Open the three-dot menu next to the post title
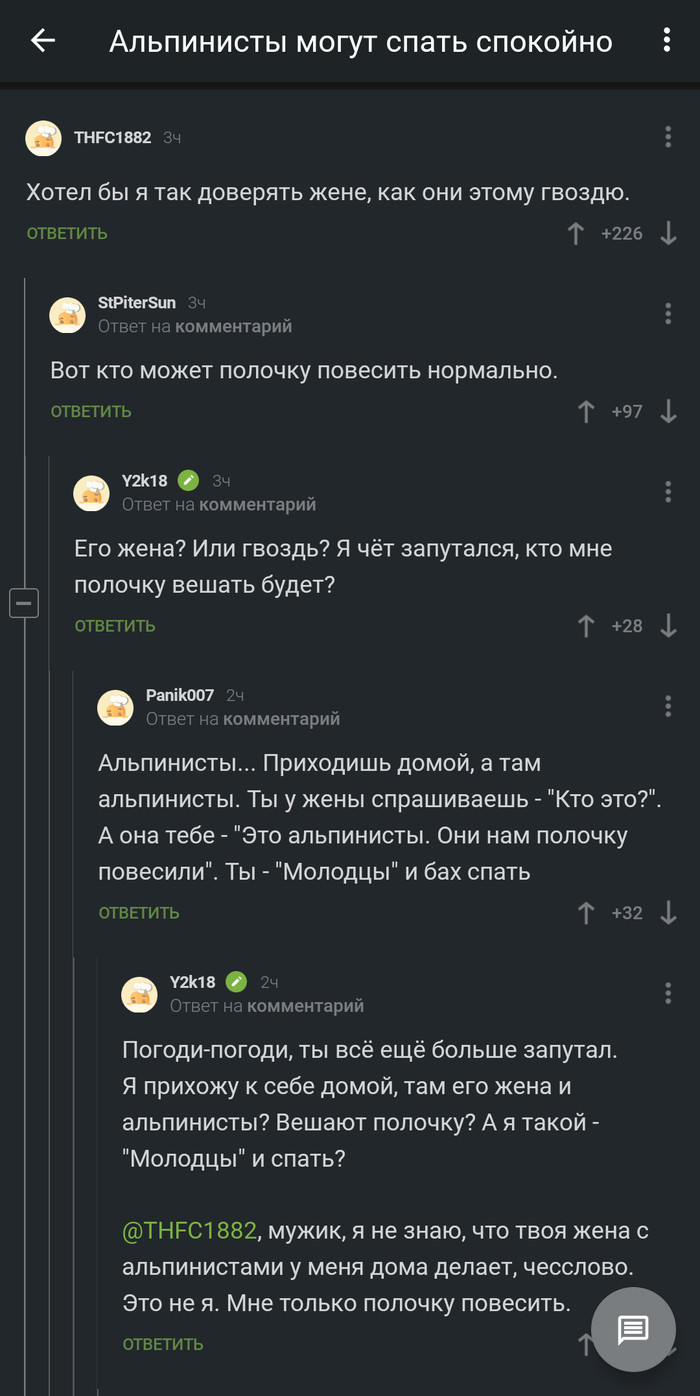 point(666,41)
